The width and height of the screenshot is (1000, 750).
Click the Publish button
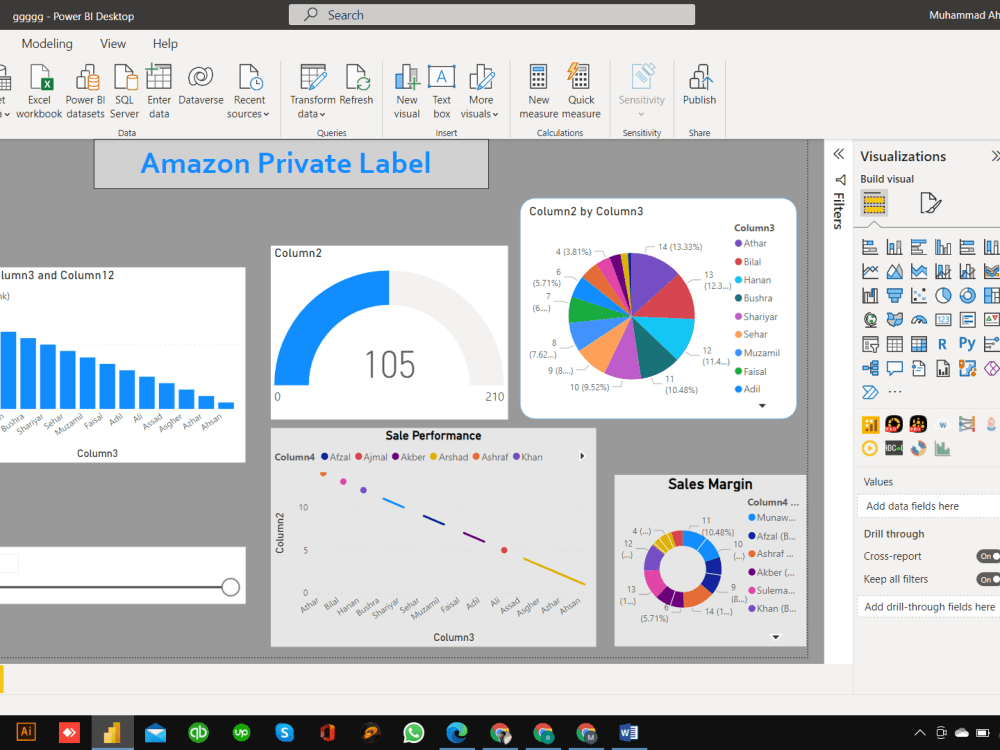pos(700,84)
